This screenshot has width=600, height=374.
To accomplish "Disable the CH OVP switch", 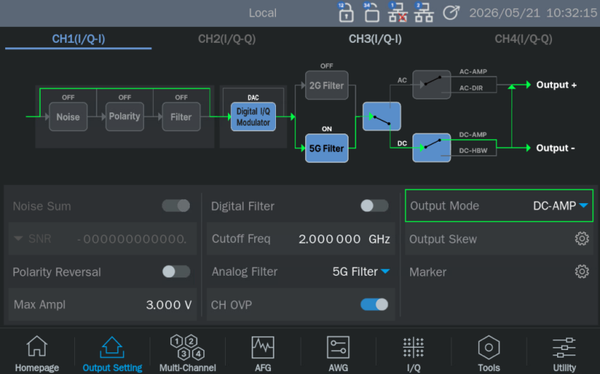I will pos(374,305).
